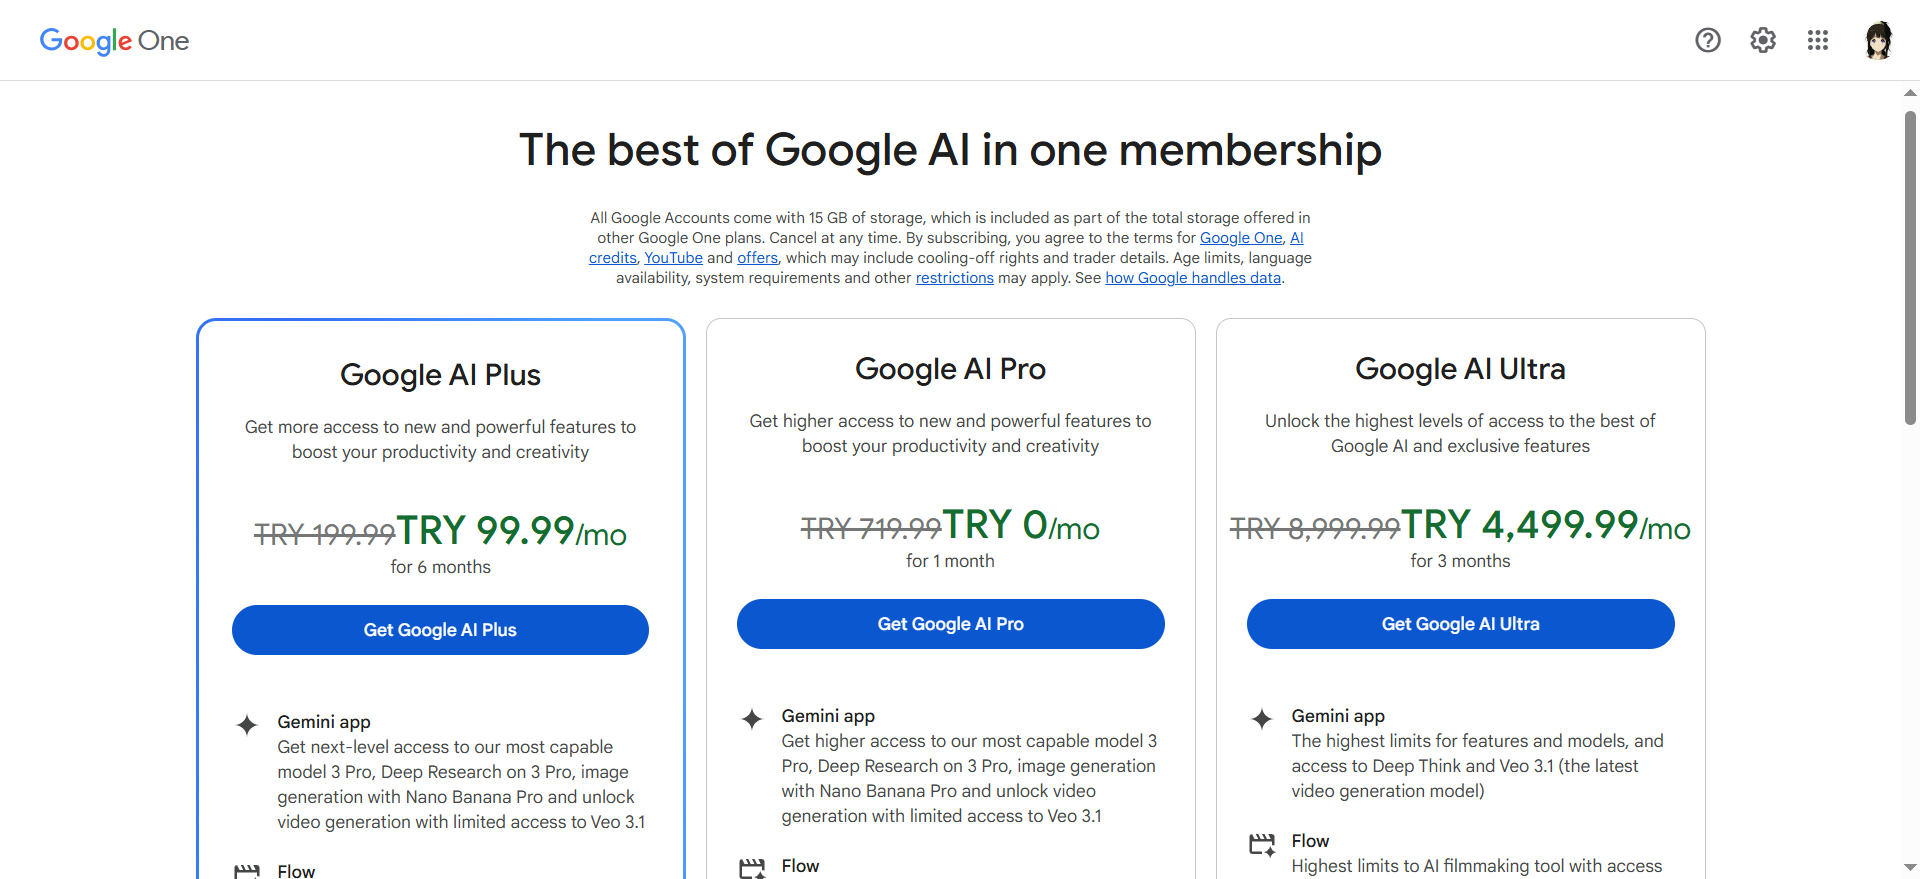The height and width of the screenshot is (879, 1920).
Task: Open the how Google handles data link
Action: (x=1193, y=278)
